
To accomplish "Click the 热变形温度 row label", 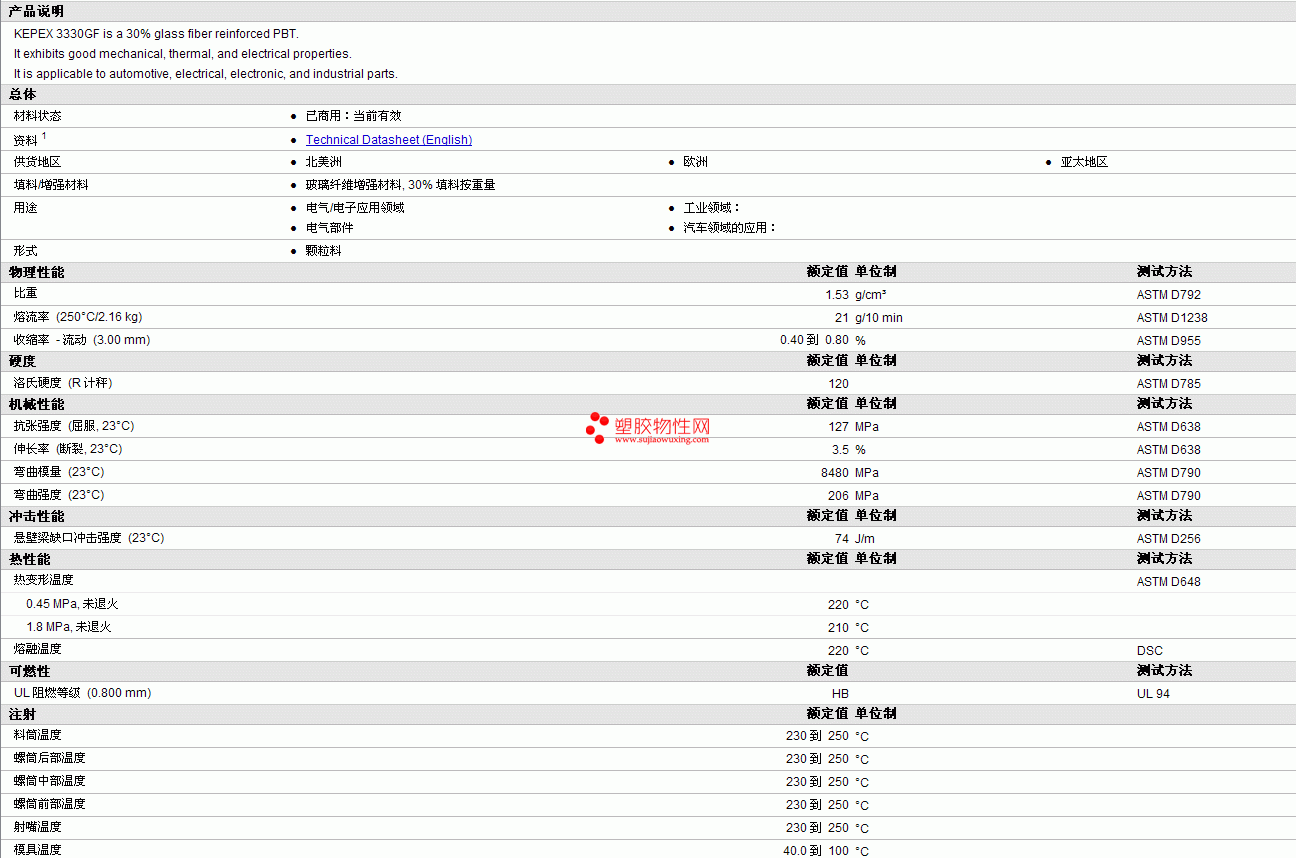I will (x=43, y=580).
